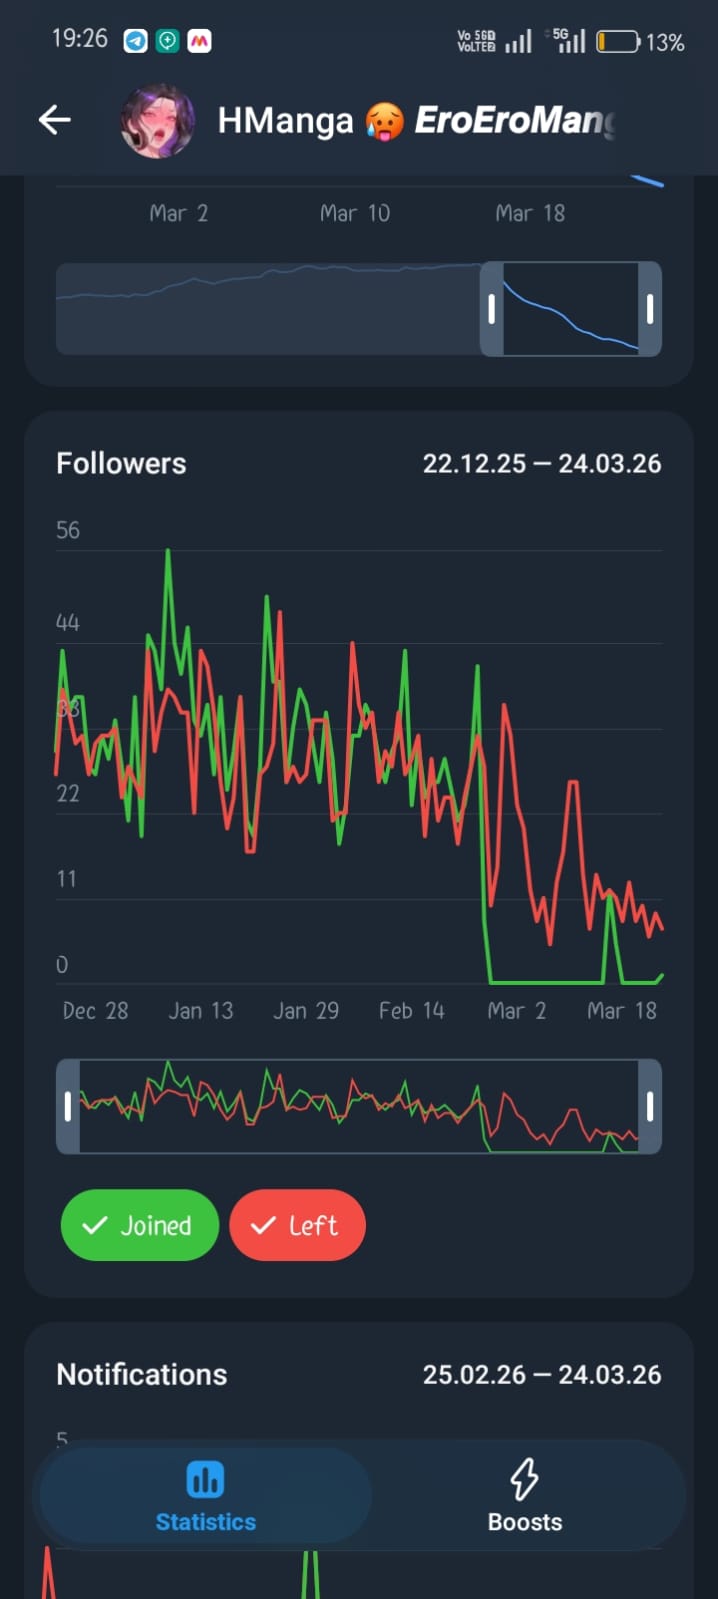Tap the Statistics bar chart icon

(x=205, y=1480)
